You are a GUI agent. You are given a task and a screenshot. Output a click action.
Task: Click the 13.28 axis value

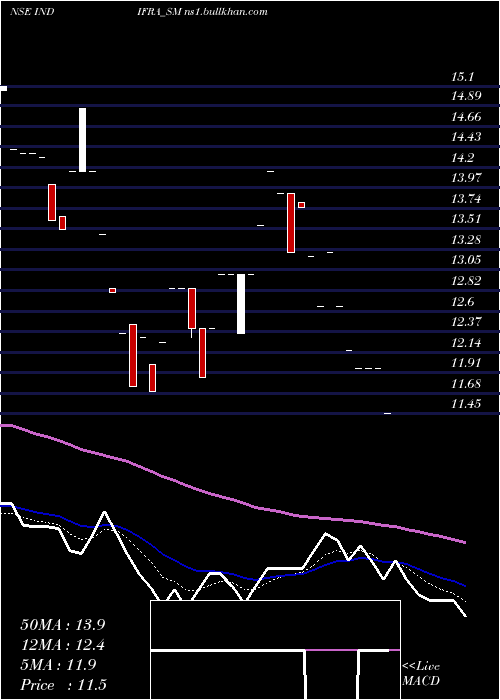pos(466,240)
